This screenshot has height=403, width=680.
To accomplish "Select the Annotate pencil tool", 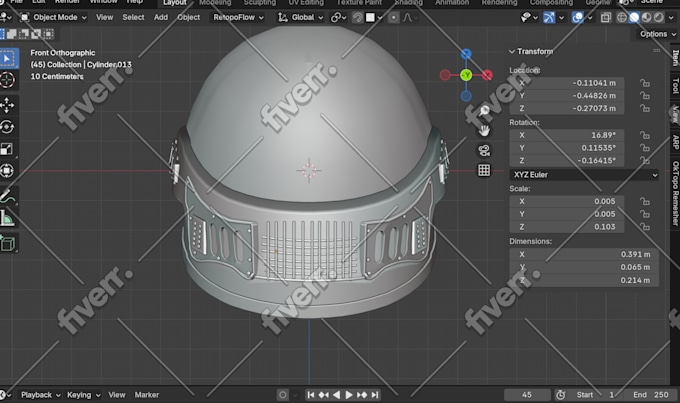I will [x=7, y=196].
